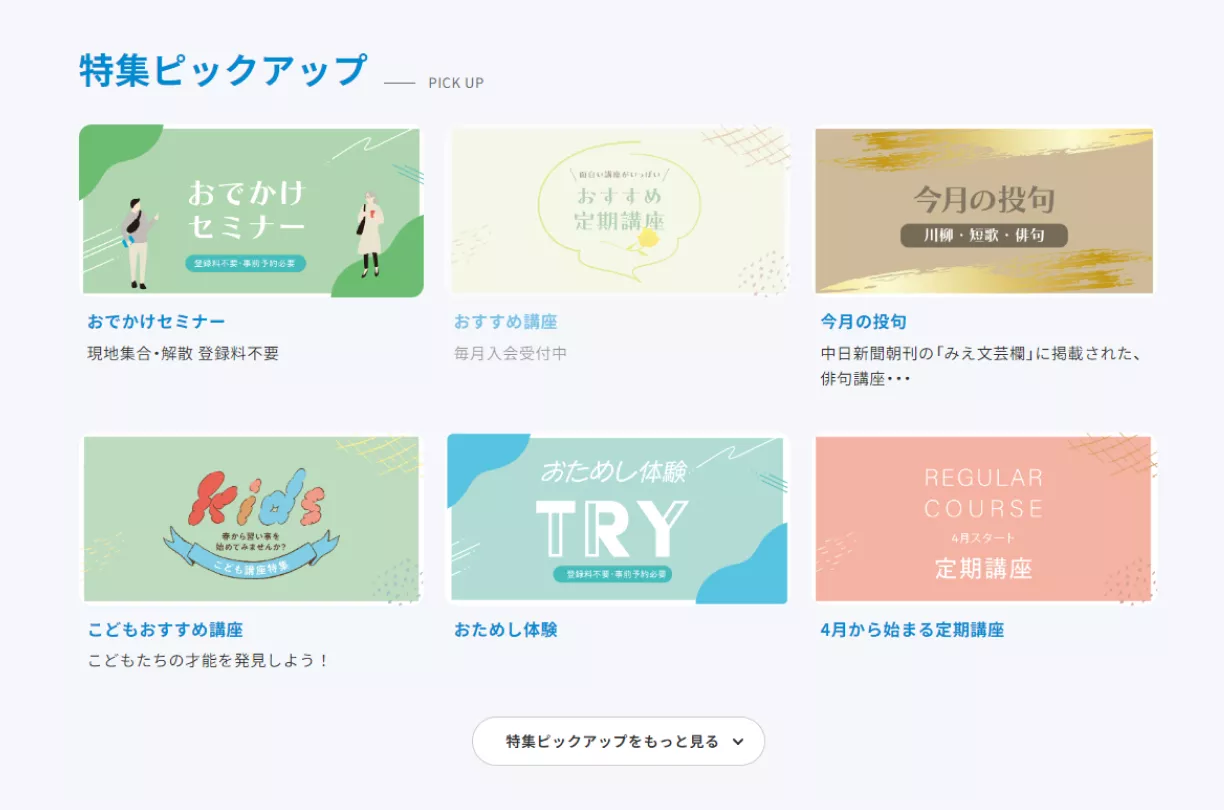Follow the こどもおすすめ講座 title link

pos(165,630)
